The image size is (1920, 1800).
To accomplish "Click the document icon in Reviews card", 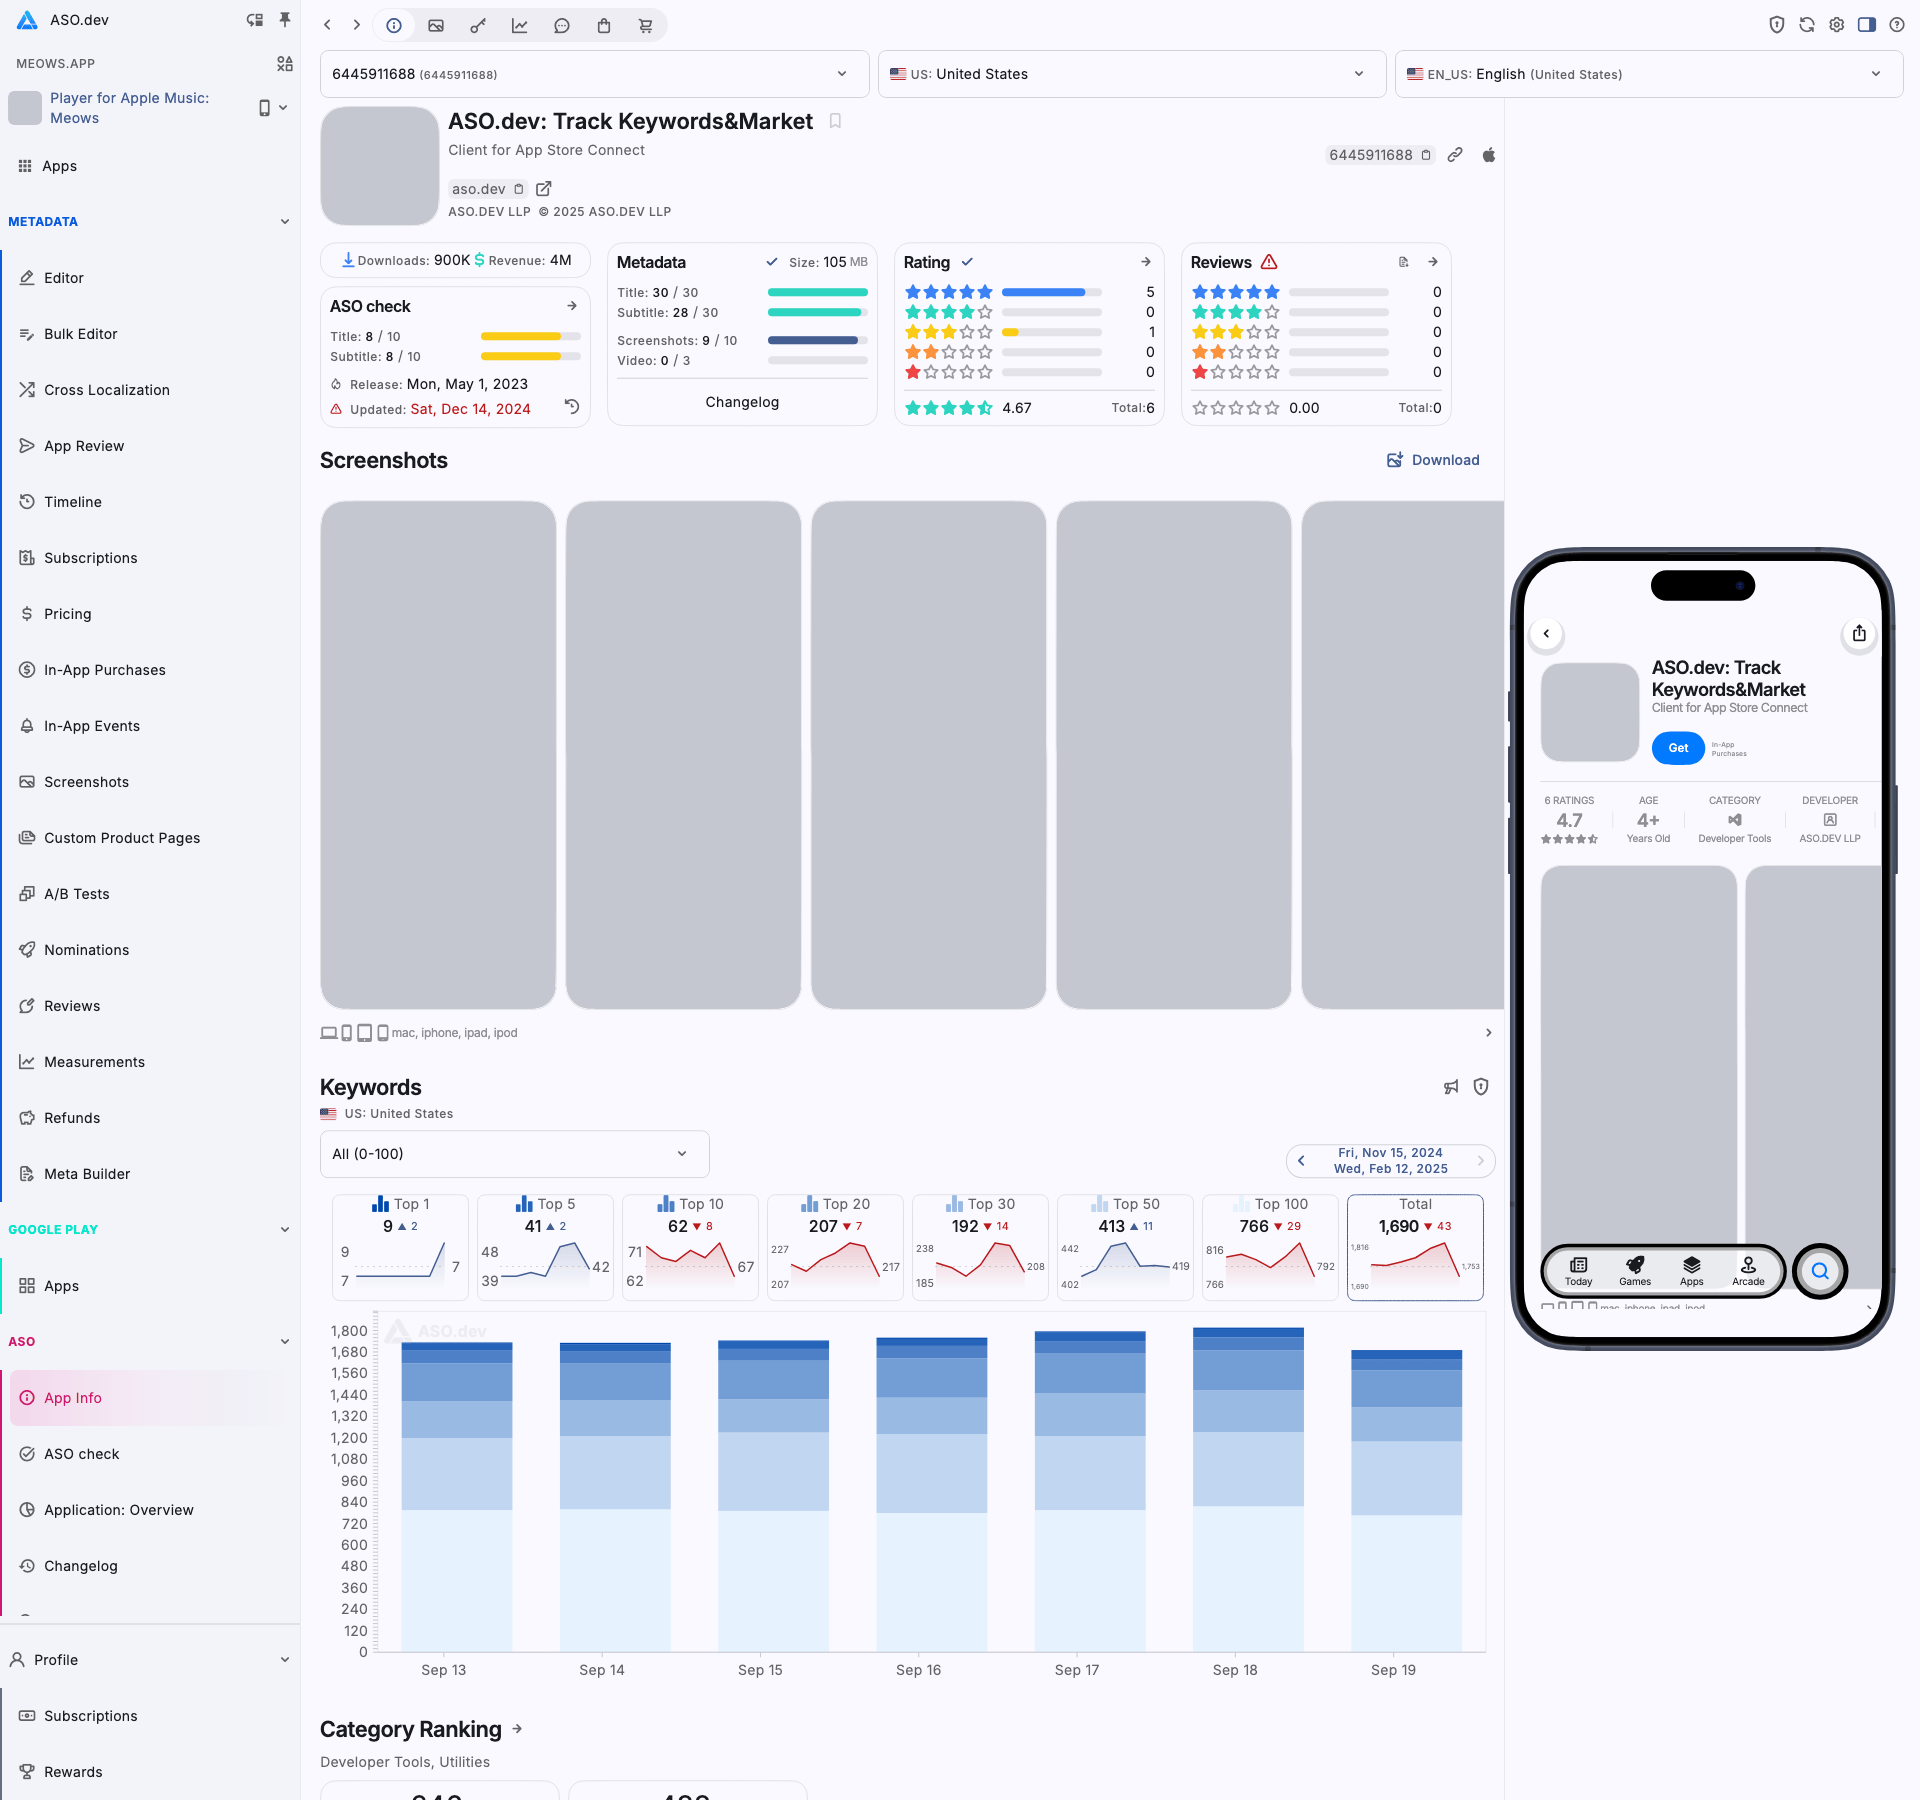I will [x=1404, y=262].
